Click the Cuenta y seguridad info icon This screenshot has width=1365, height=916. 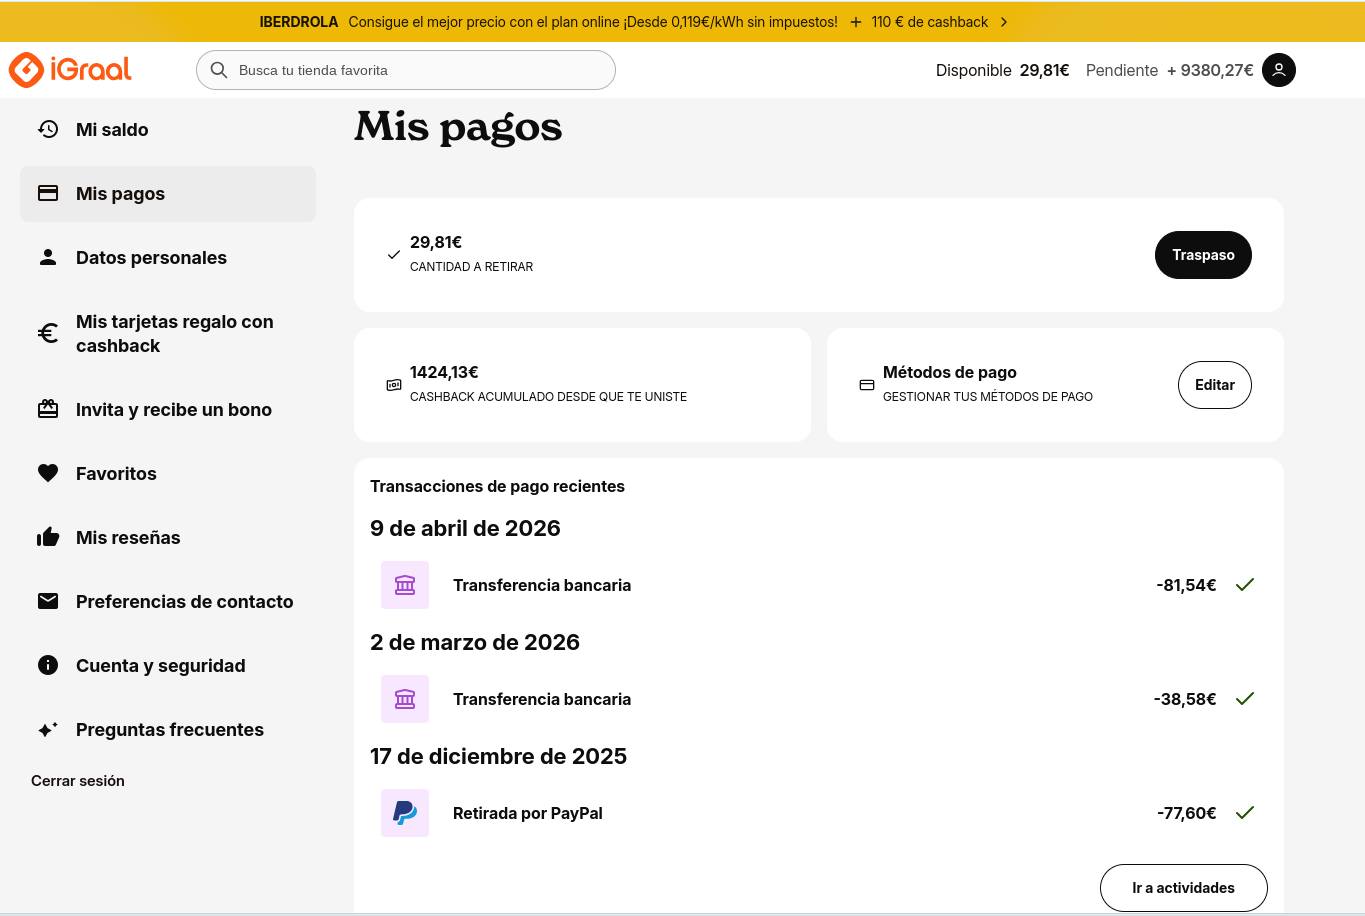tap(47, 665)
